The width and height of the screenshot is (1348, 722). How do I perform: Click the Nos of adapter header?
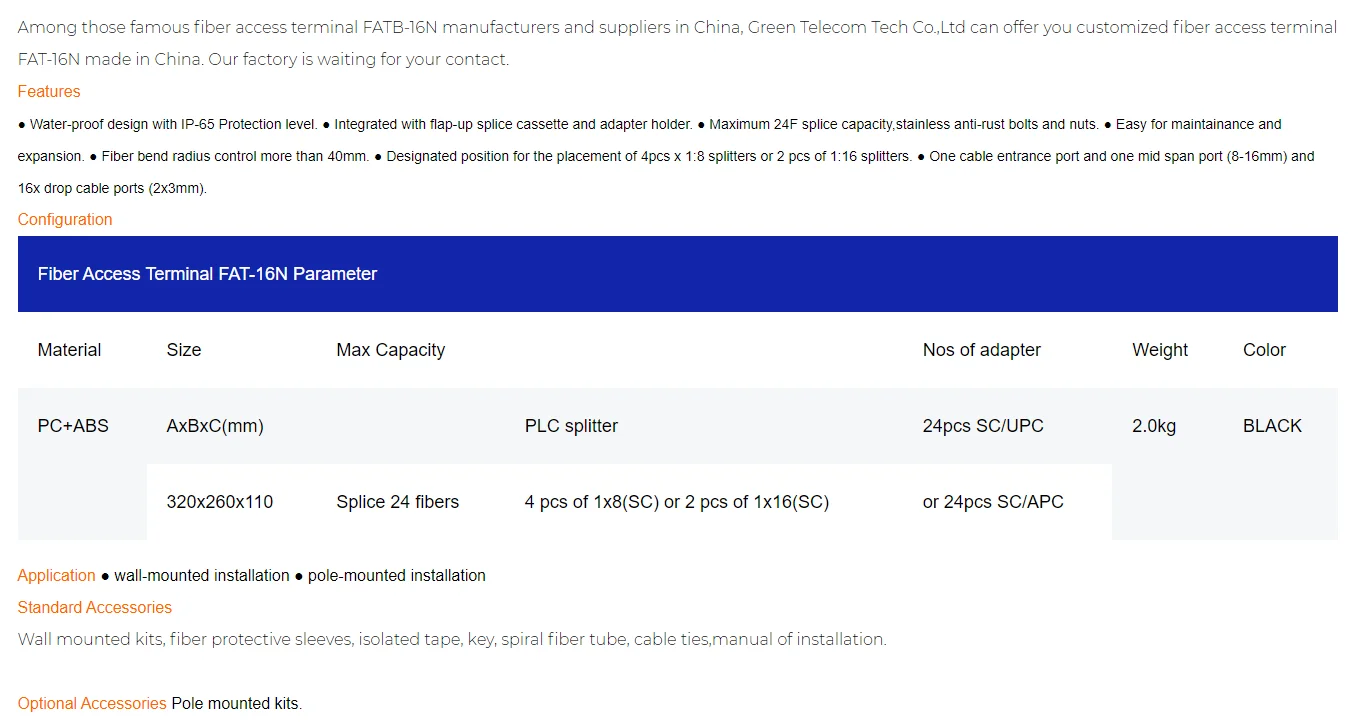click(981, 350)
